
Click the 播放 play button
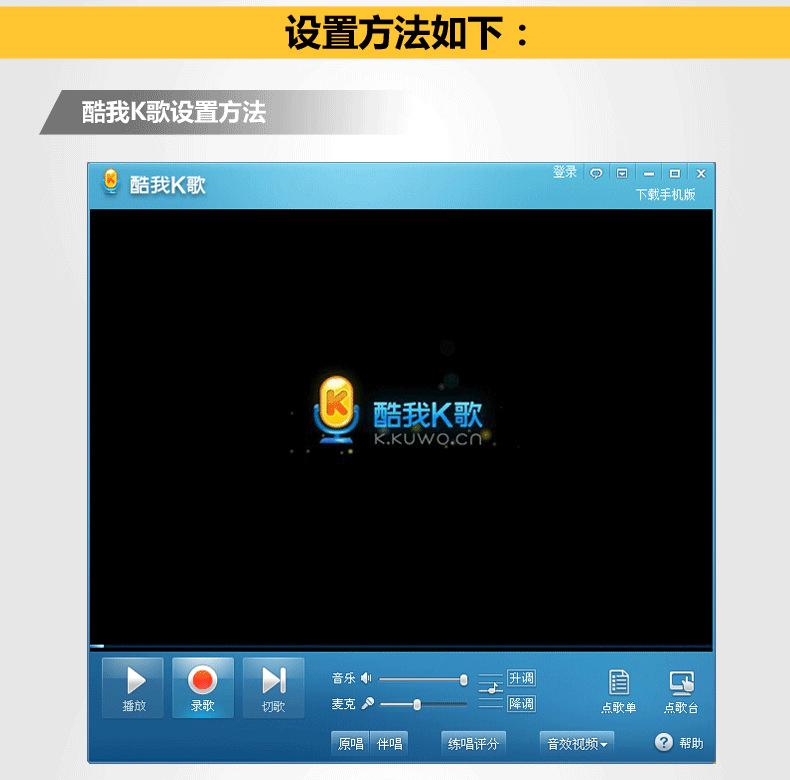point(133,687)
